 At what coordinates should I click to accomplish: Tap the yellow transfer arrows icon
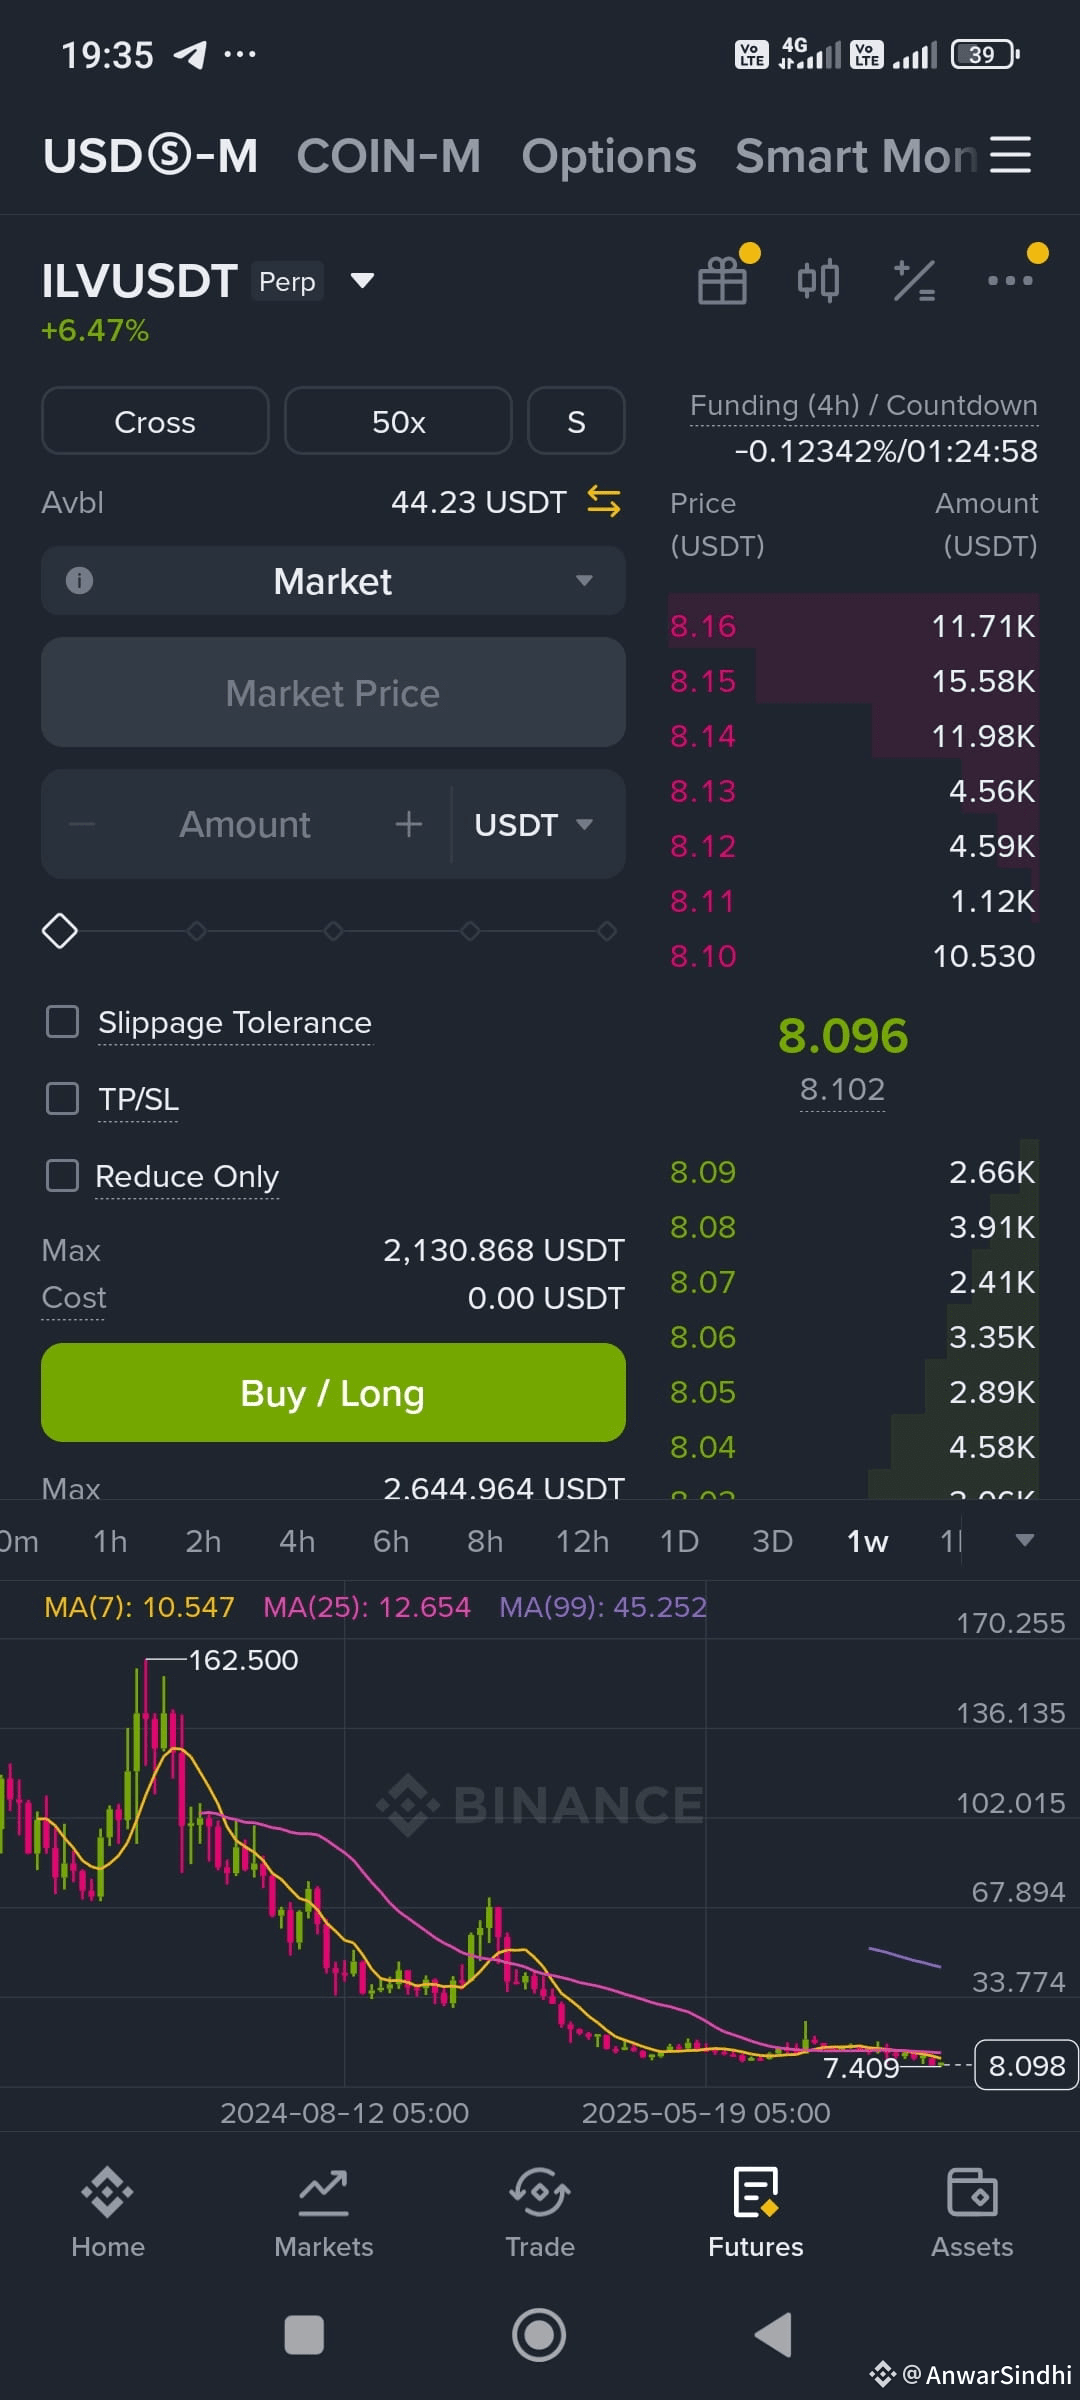(x=604, y=501)
